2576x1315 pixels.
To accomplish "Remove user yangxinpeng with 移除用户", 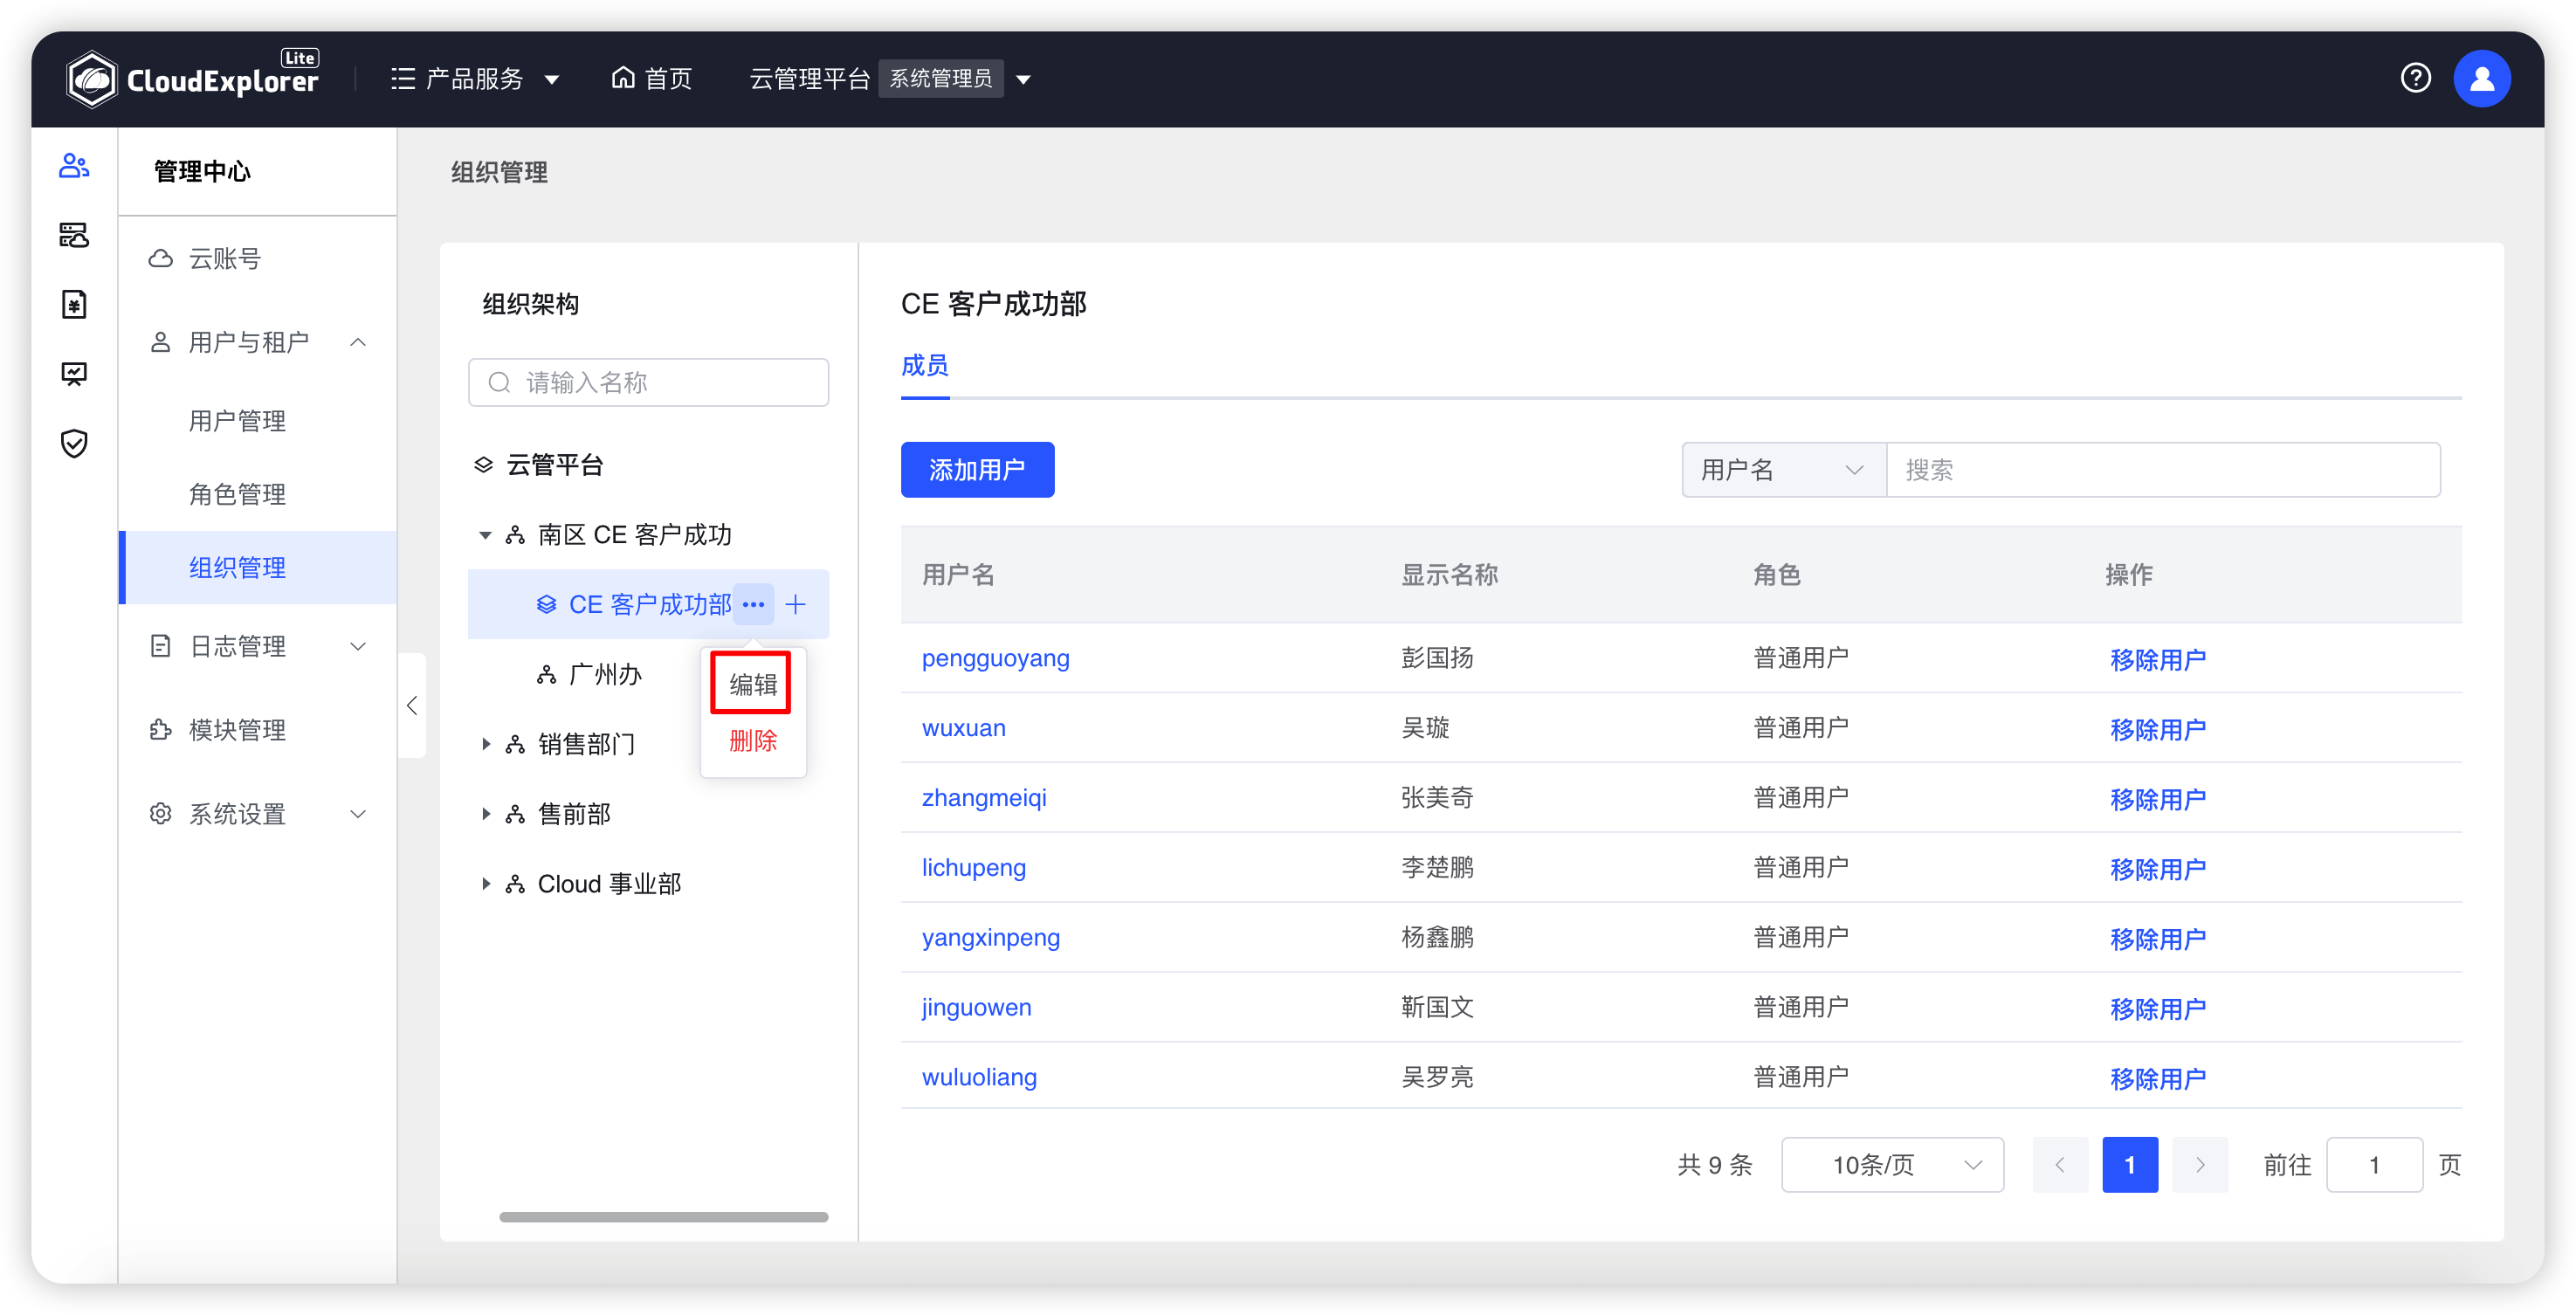I will click(2157, 939).
